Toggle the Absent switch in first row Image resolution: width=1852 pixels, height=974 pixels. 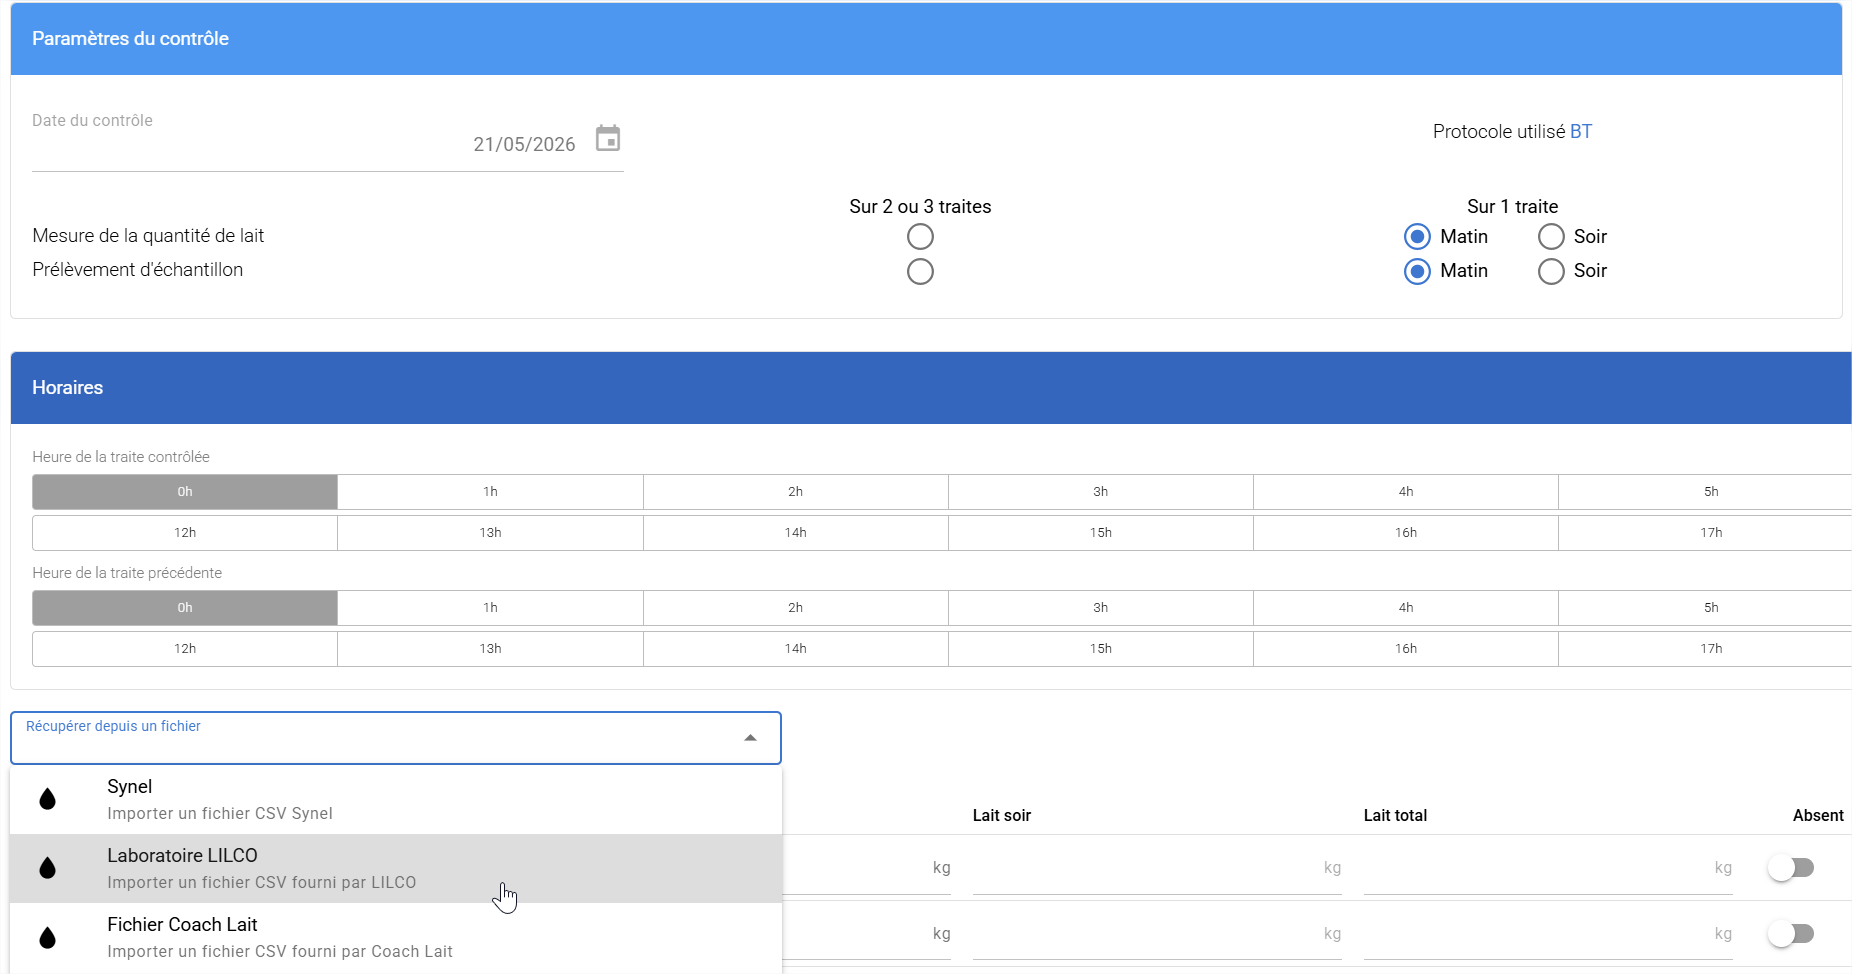tap(1791, 867)
